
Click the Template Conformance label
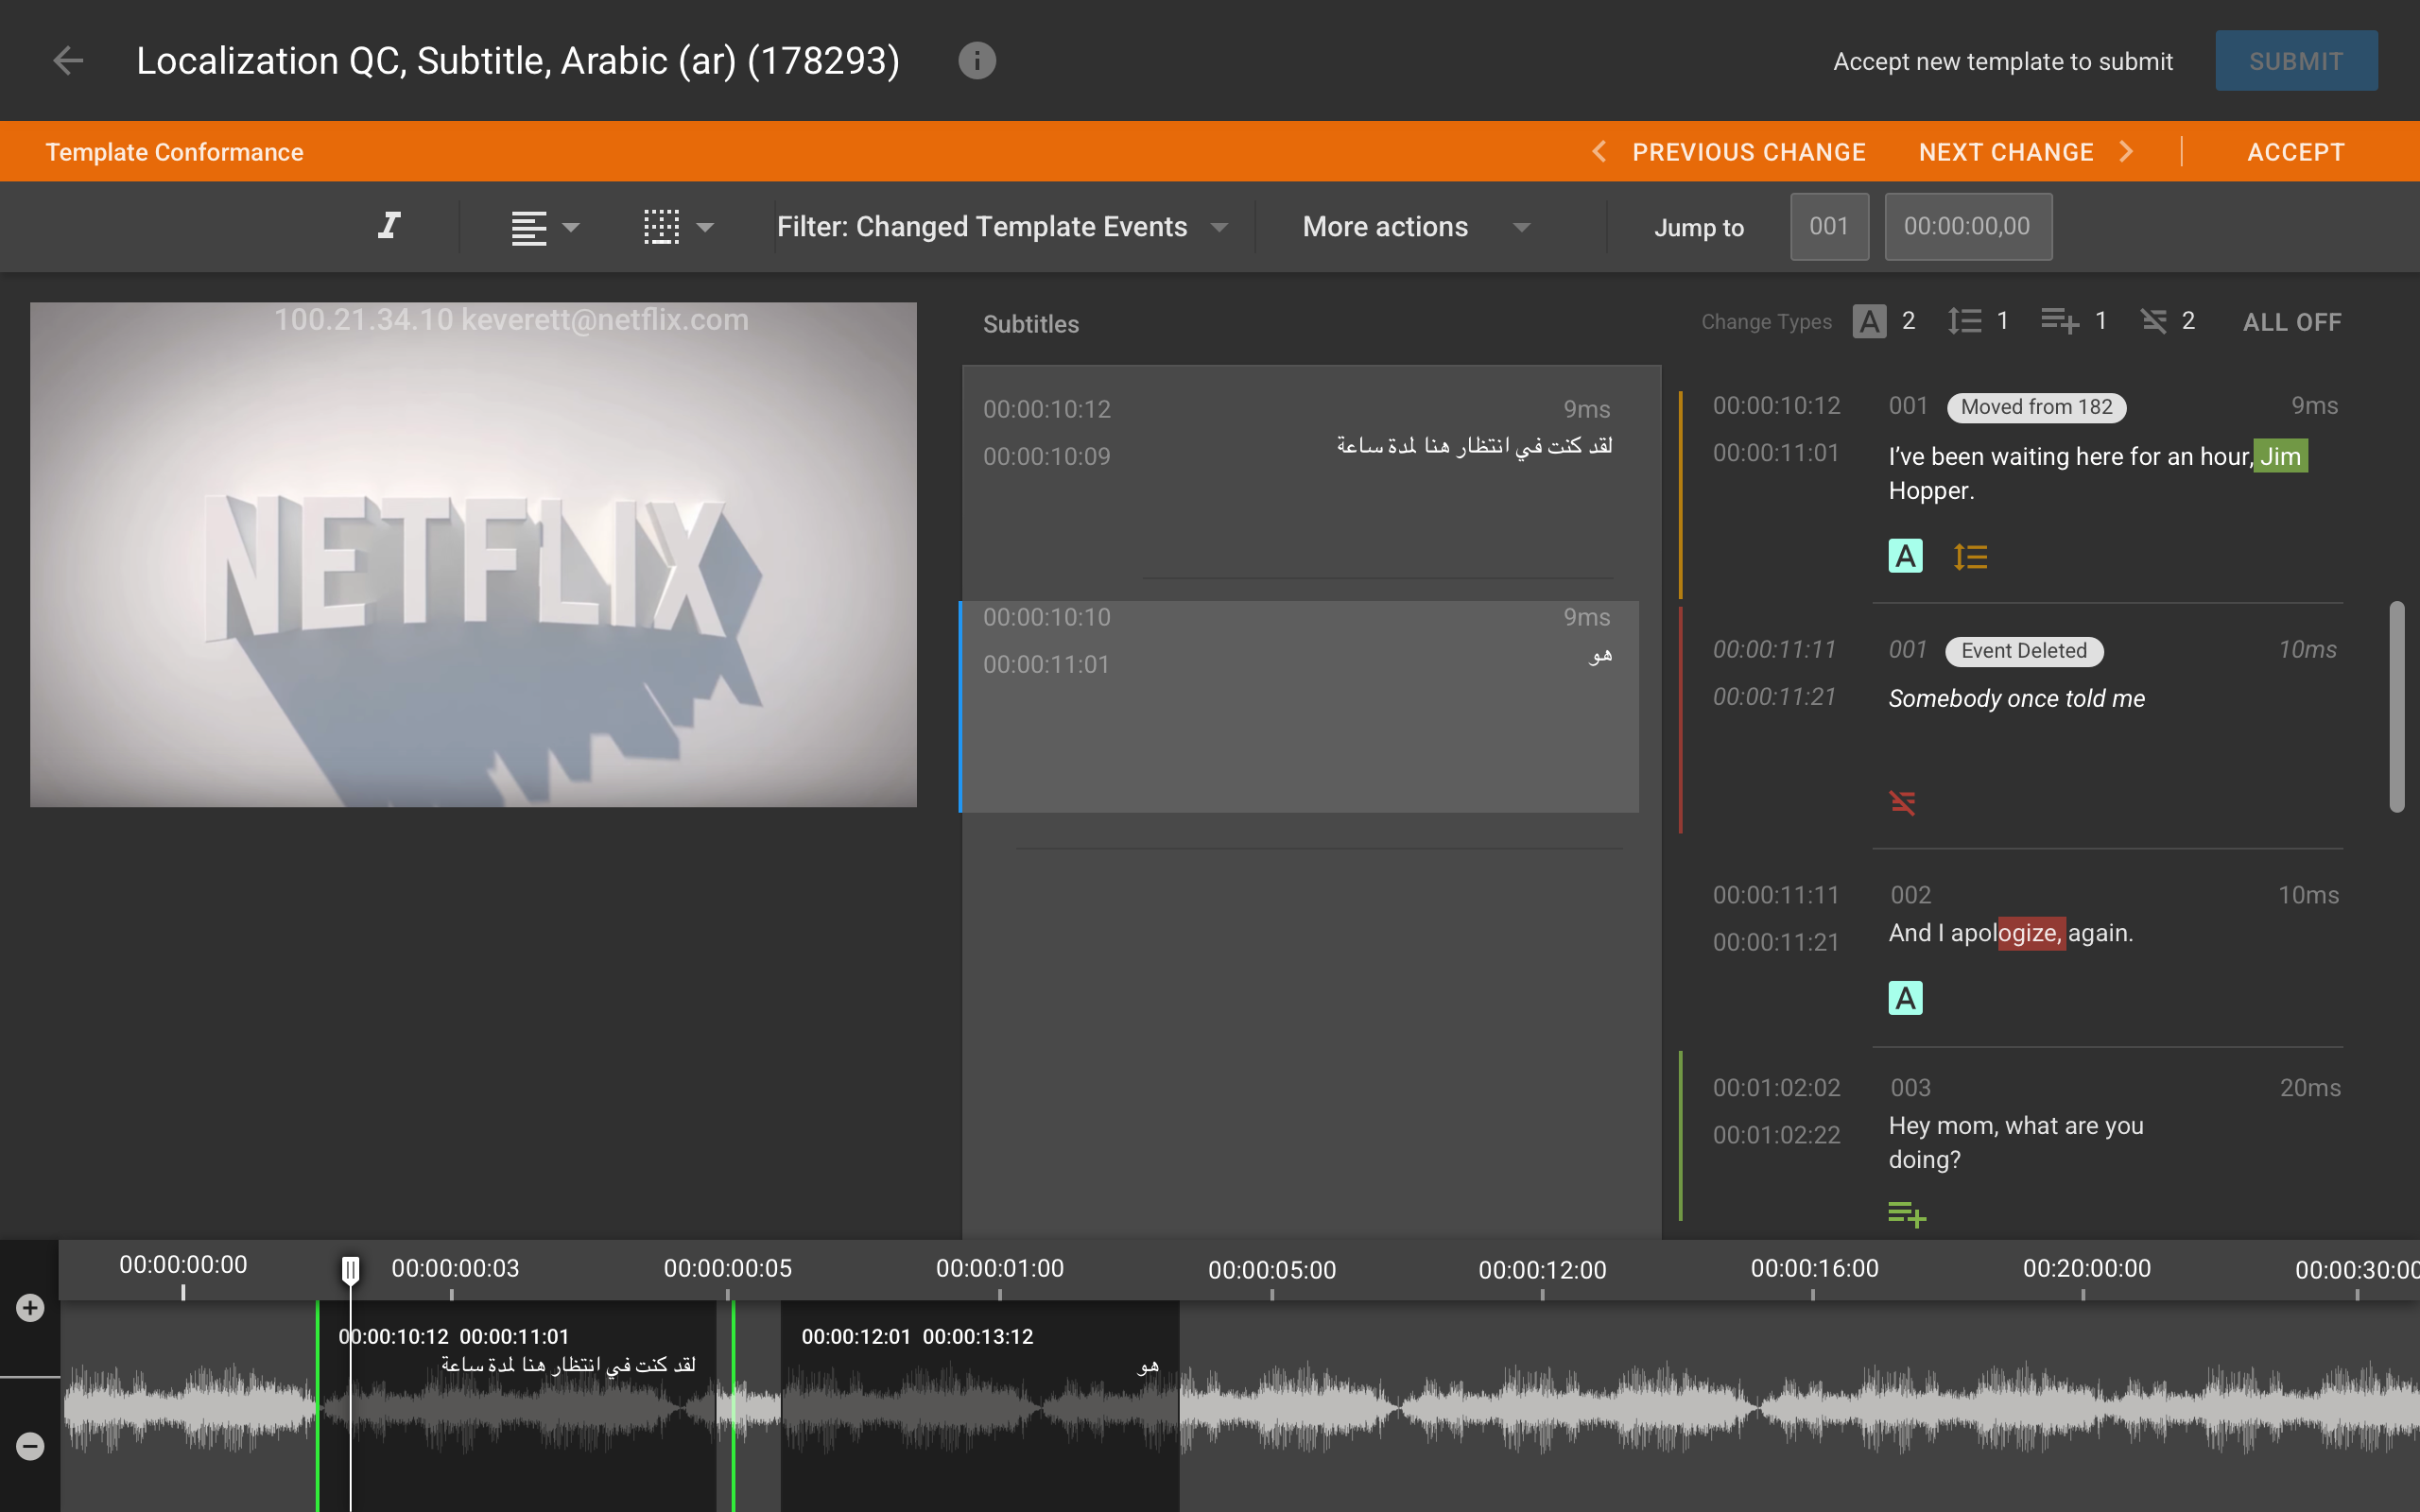[174, 152]
